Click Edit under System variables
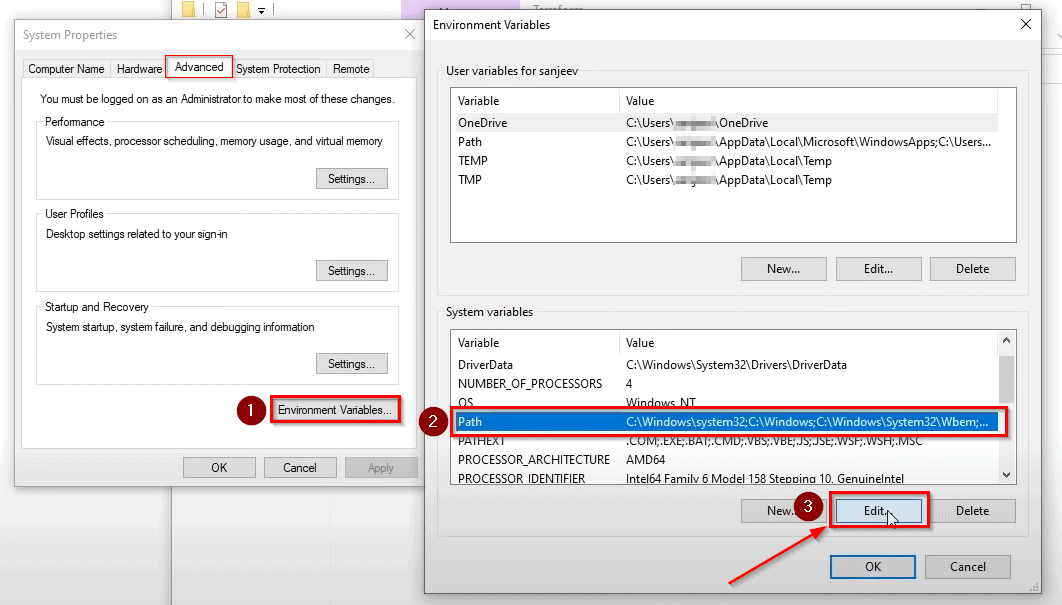Viewport: 1062px width, 605px height. [x=877, y=511]
